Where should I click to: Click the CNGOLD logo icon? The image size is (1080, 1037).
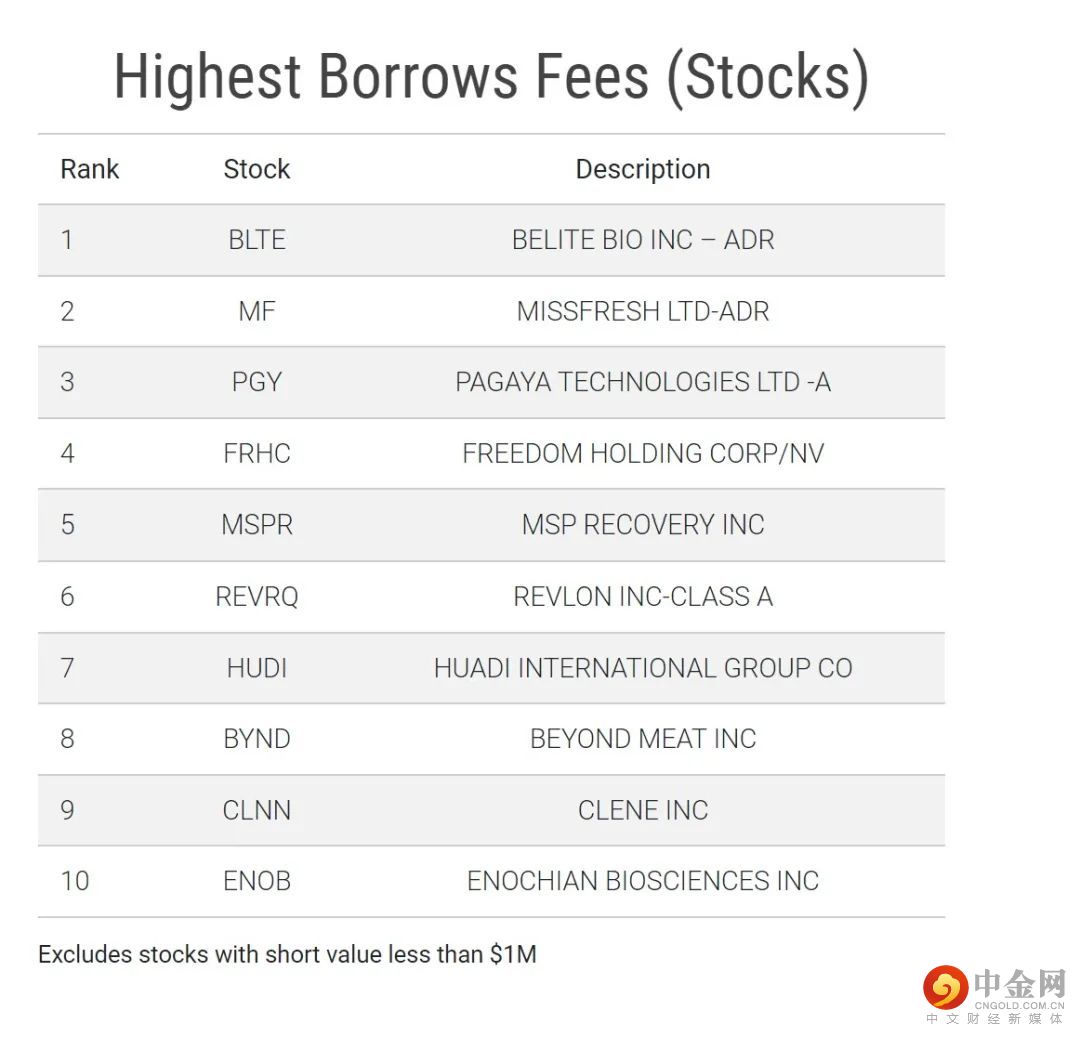[x=945, y=988]
